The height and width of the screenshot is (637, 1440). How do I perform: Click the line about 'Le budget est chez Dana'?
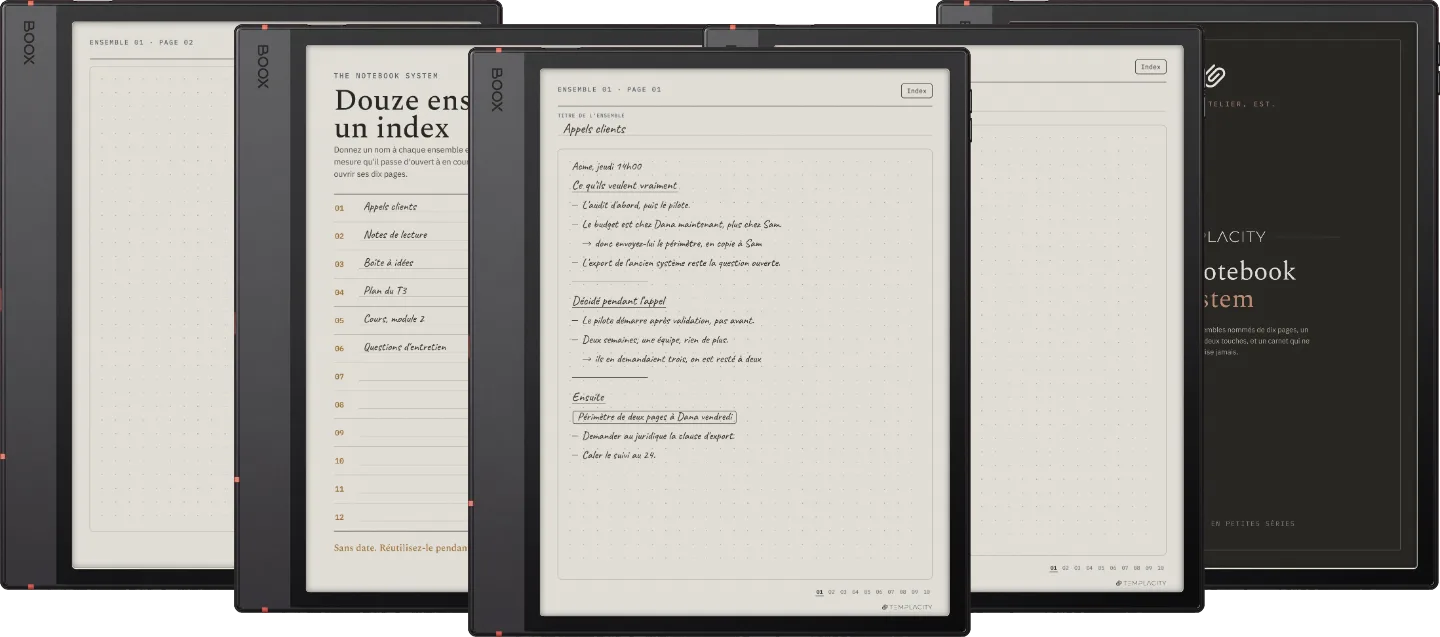pos(677,225)
